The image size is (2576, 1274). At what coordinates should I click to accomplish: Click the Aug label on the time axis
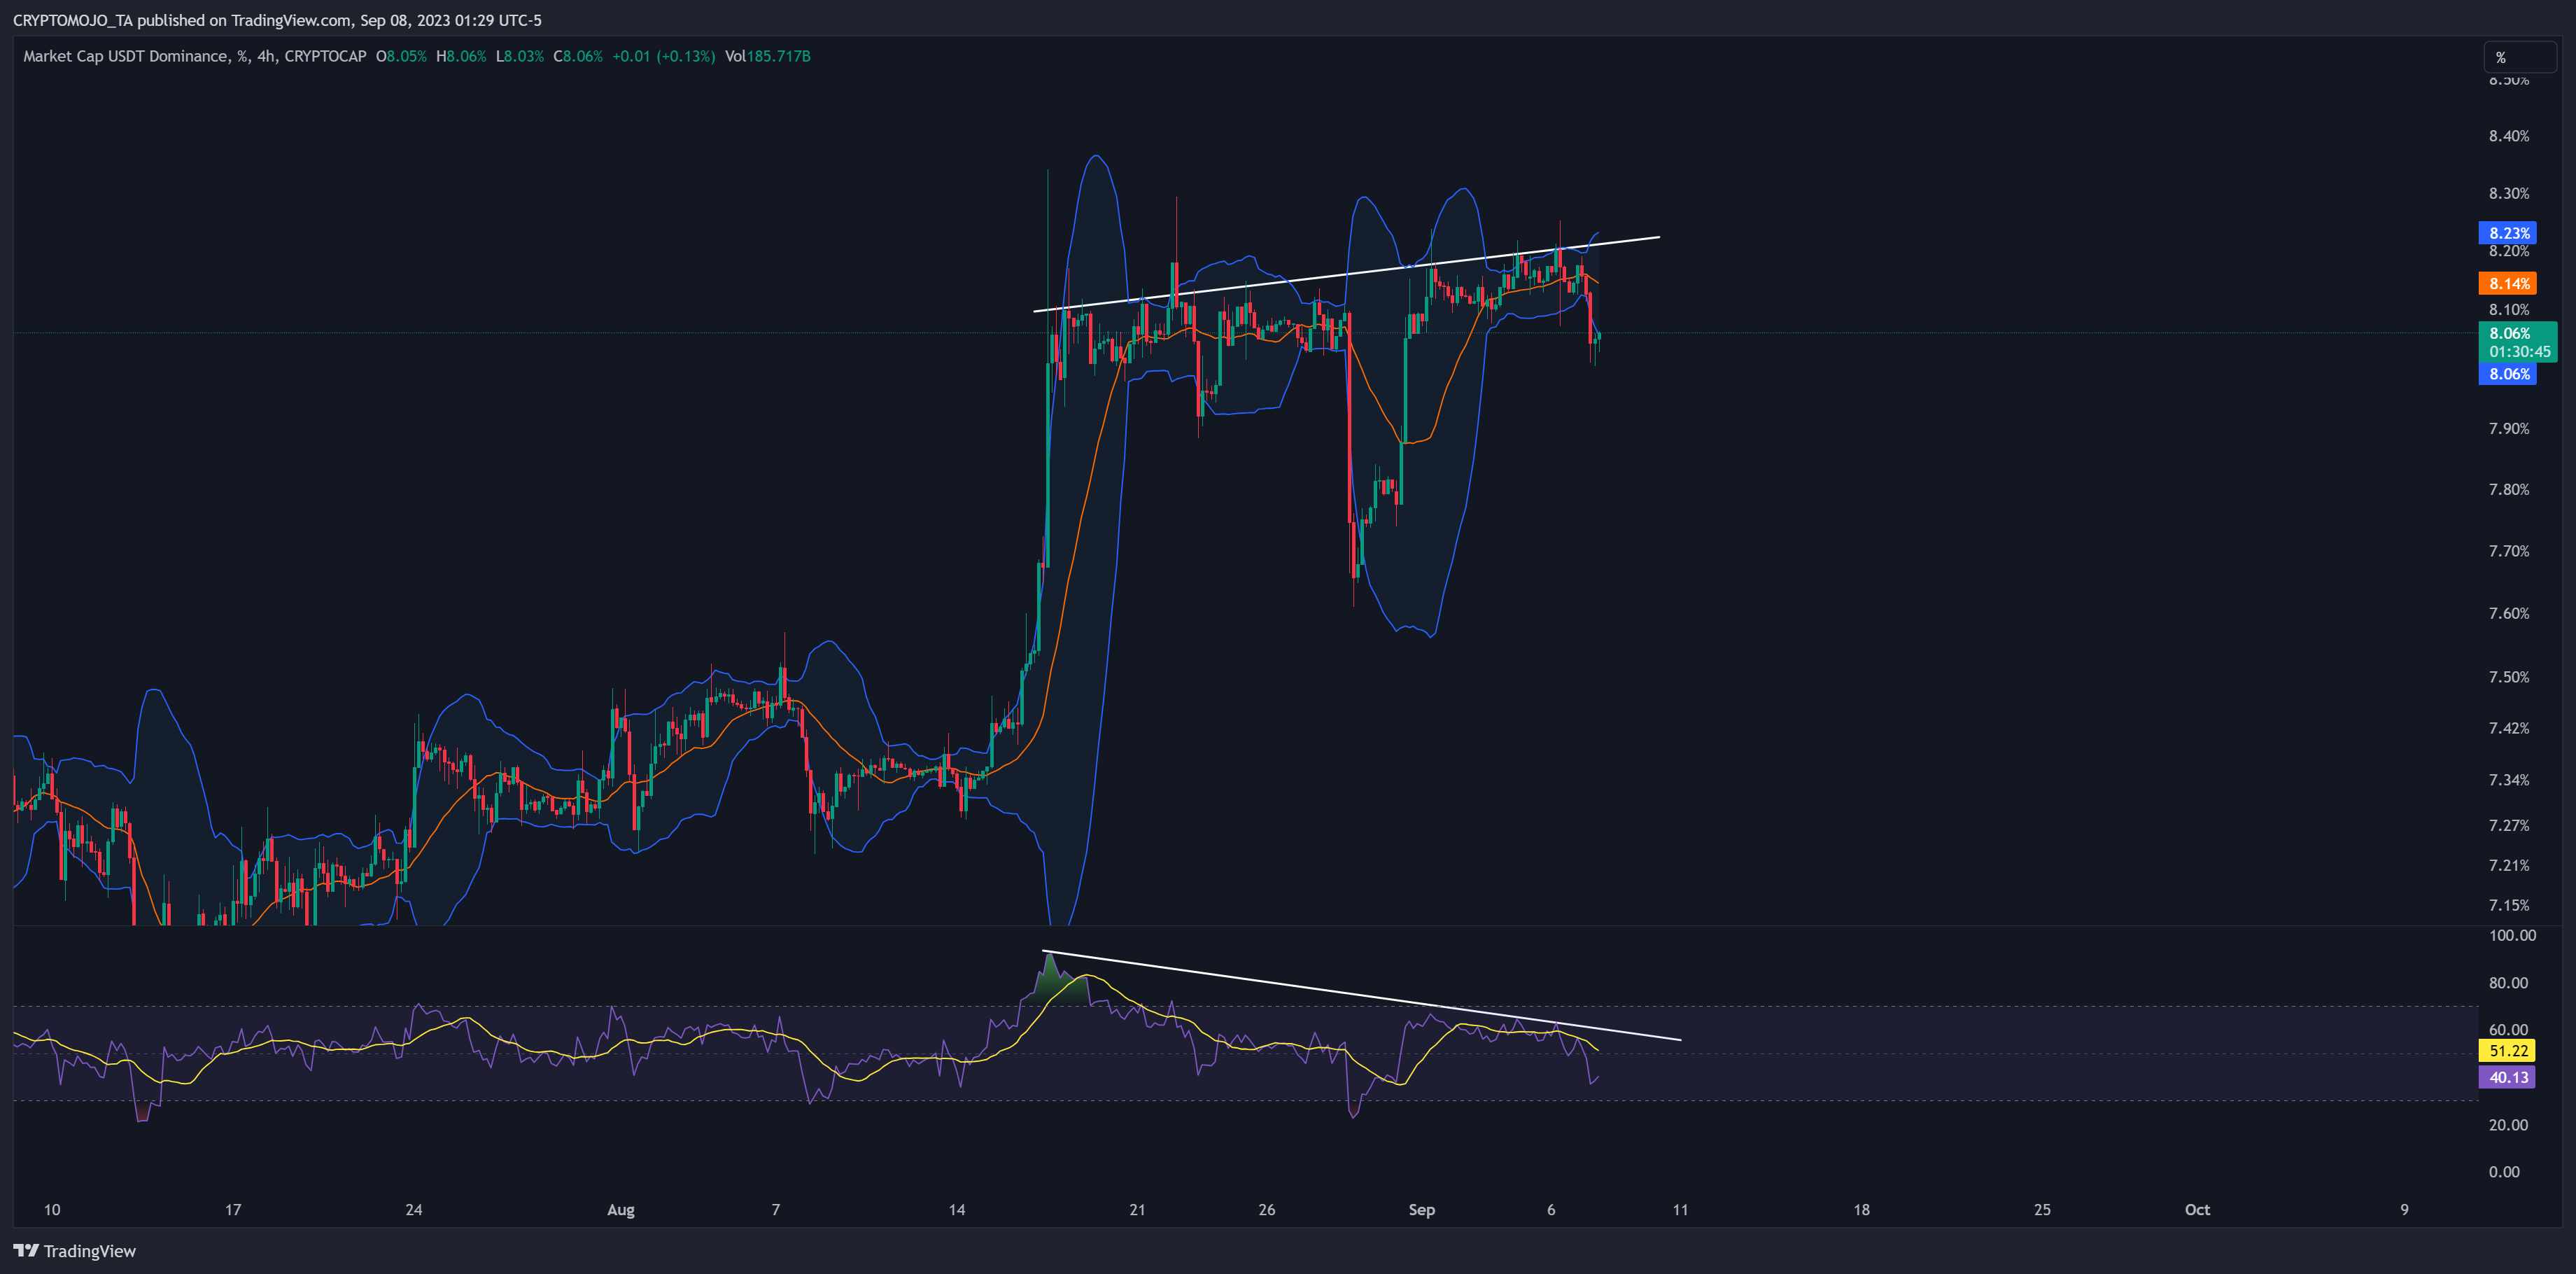pyautogui.click(x=621, y=1210)
